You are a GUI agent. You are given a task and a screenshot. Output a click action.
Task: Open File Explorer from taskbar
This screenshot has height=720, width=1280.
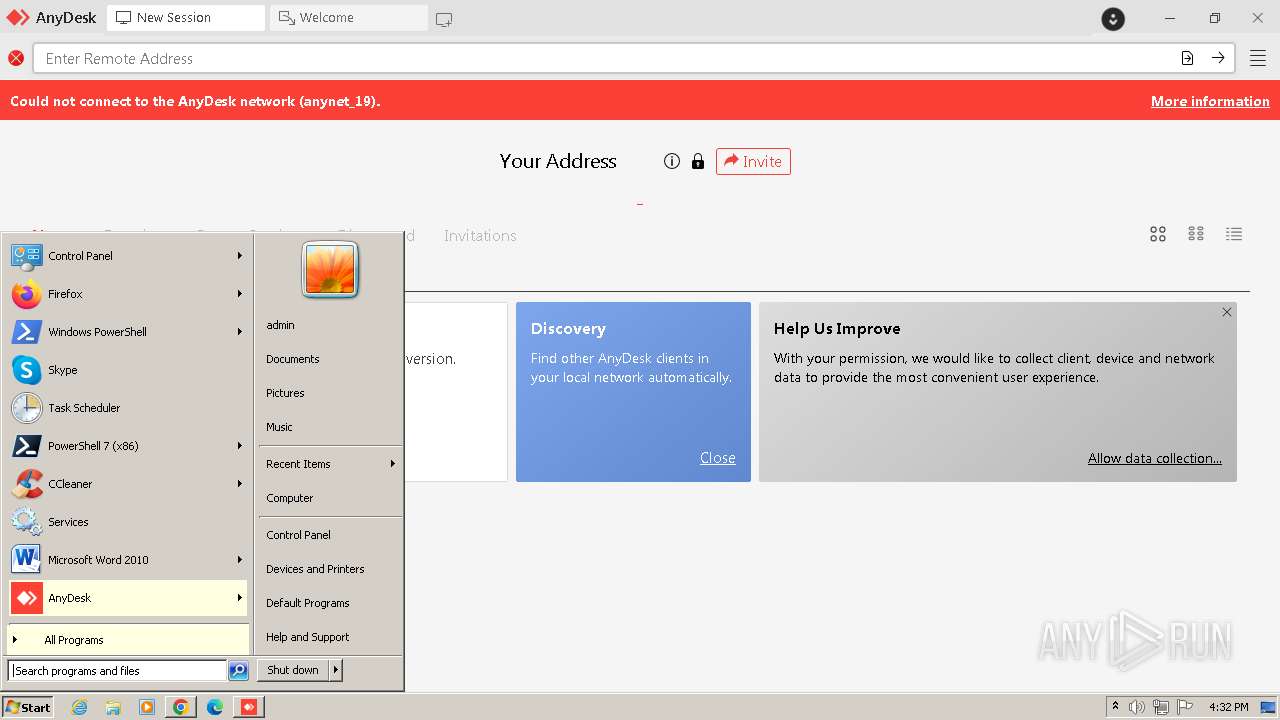point(113,707)
